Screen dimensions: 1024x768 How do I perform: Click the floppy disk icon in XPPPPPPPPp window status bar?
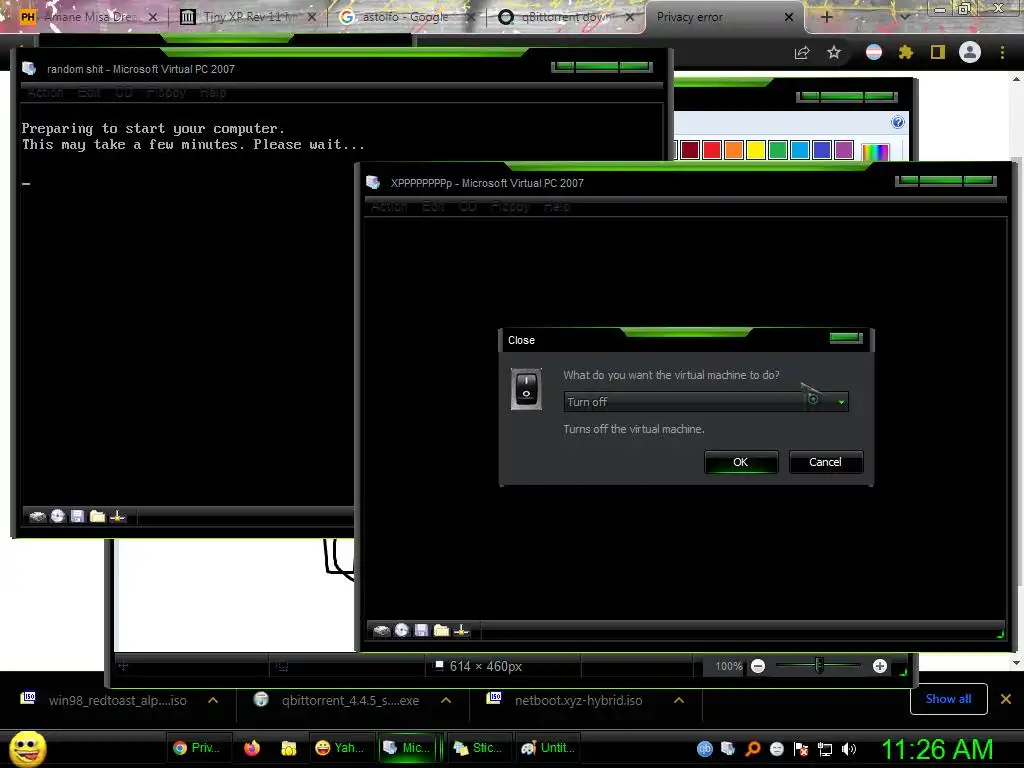tap(421, 630)
